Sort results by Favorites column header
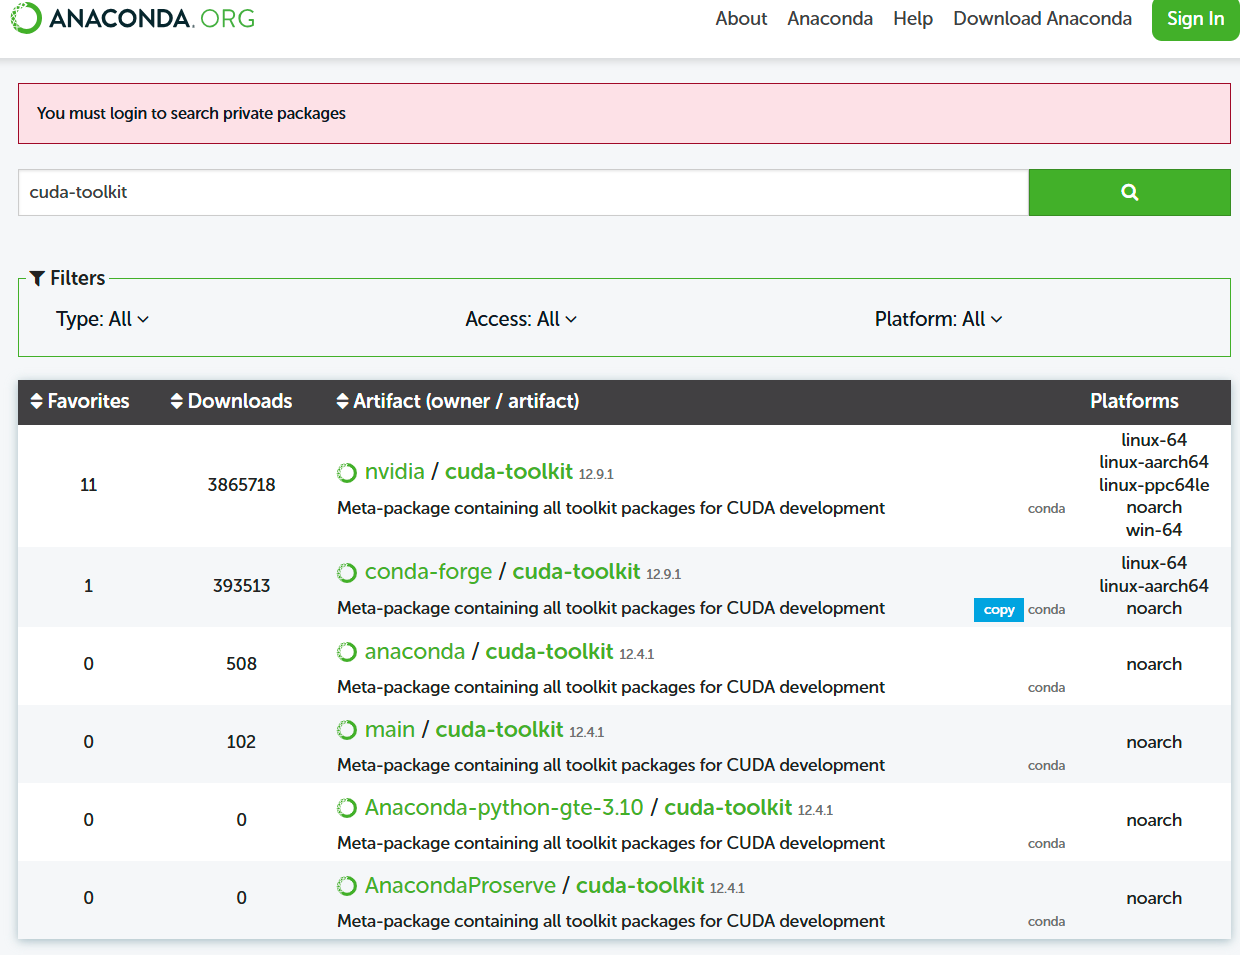The height and width of the screenshot is (955, 1240). tap(80, 401)
